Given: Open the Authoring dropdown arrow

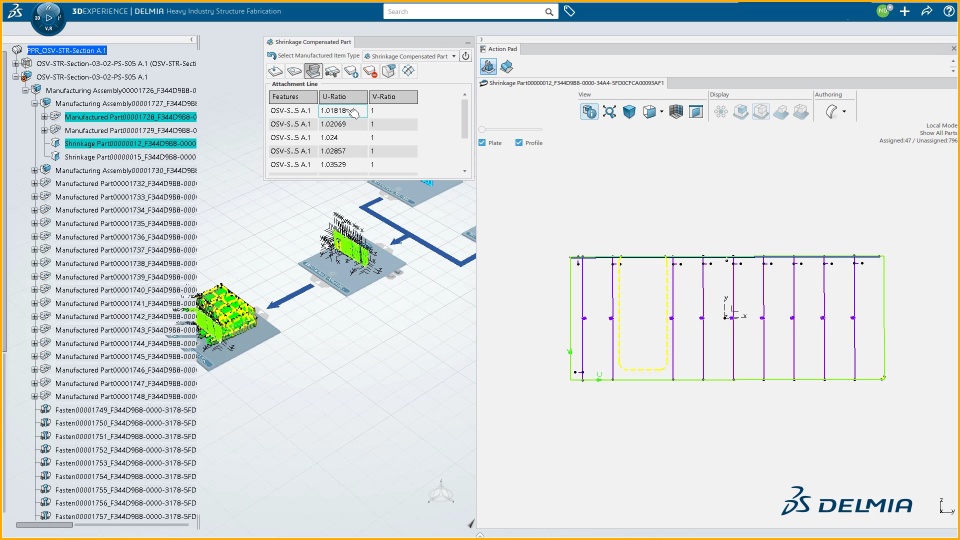Looking at the screenshot, I should 844,111.
